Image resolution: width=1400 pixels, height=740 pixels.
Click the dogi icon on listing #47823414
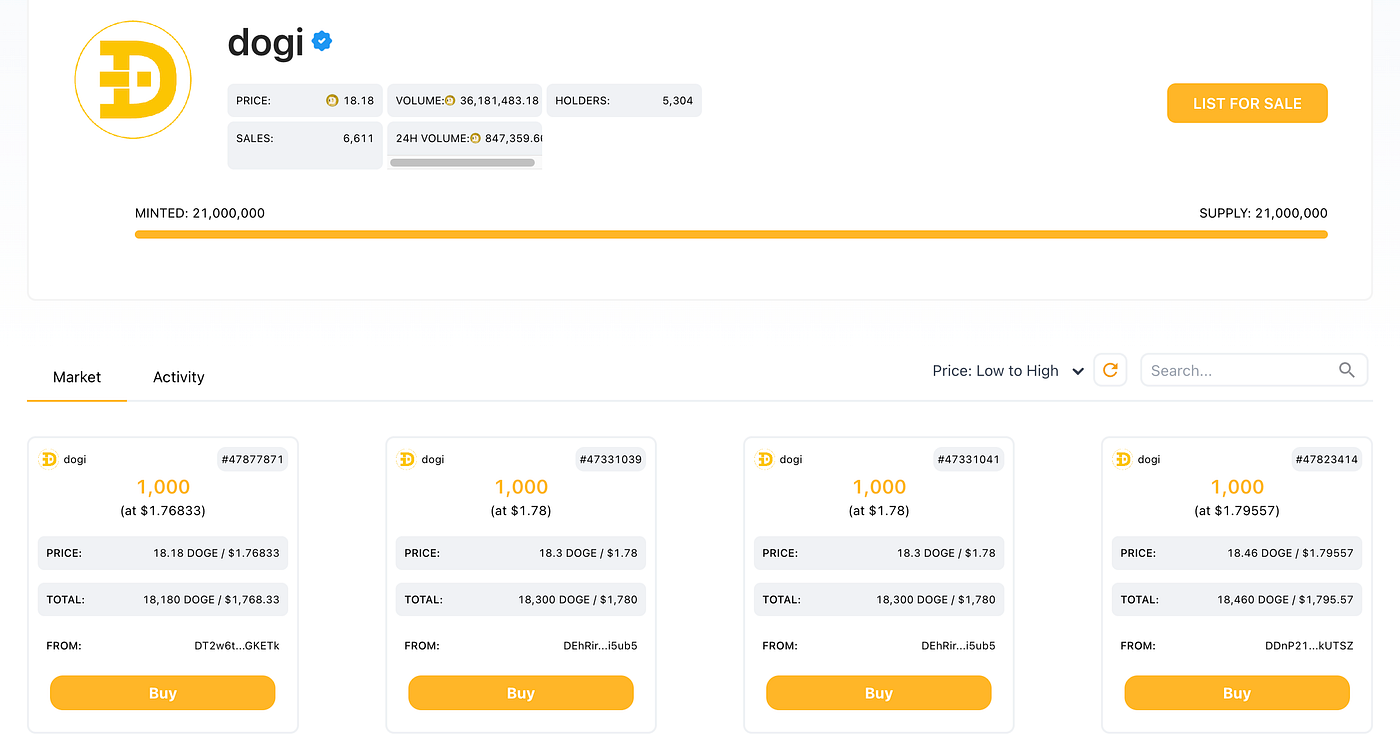1122,459
